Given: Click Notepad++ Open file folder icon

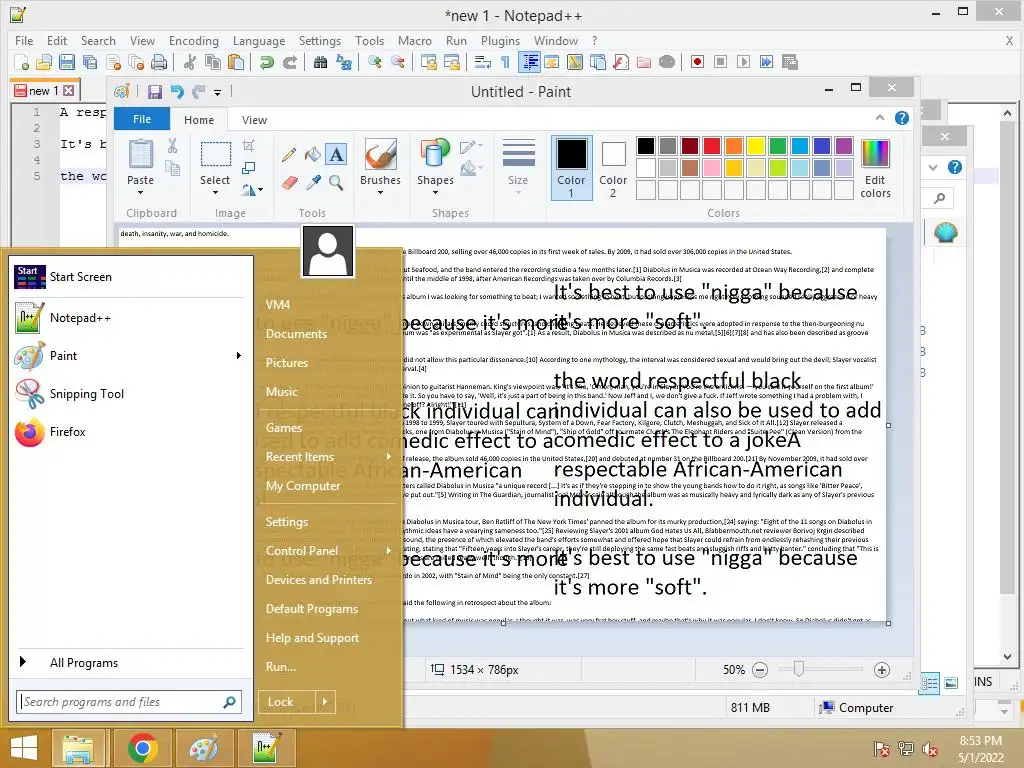Looking at the screenshot, I should point(44,62).
